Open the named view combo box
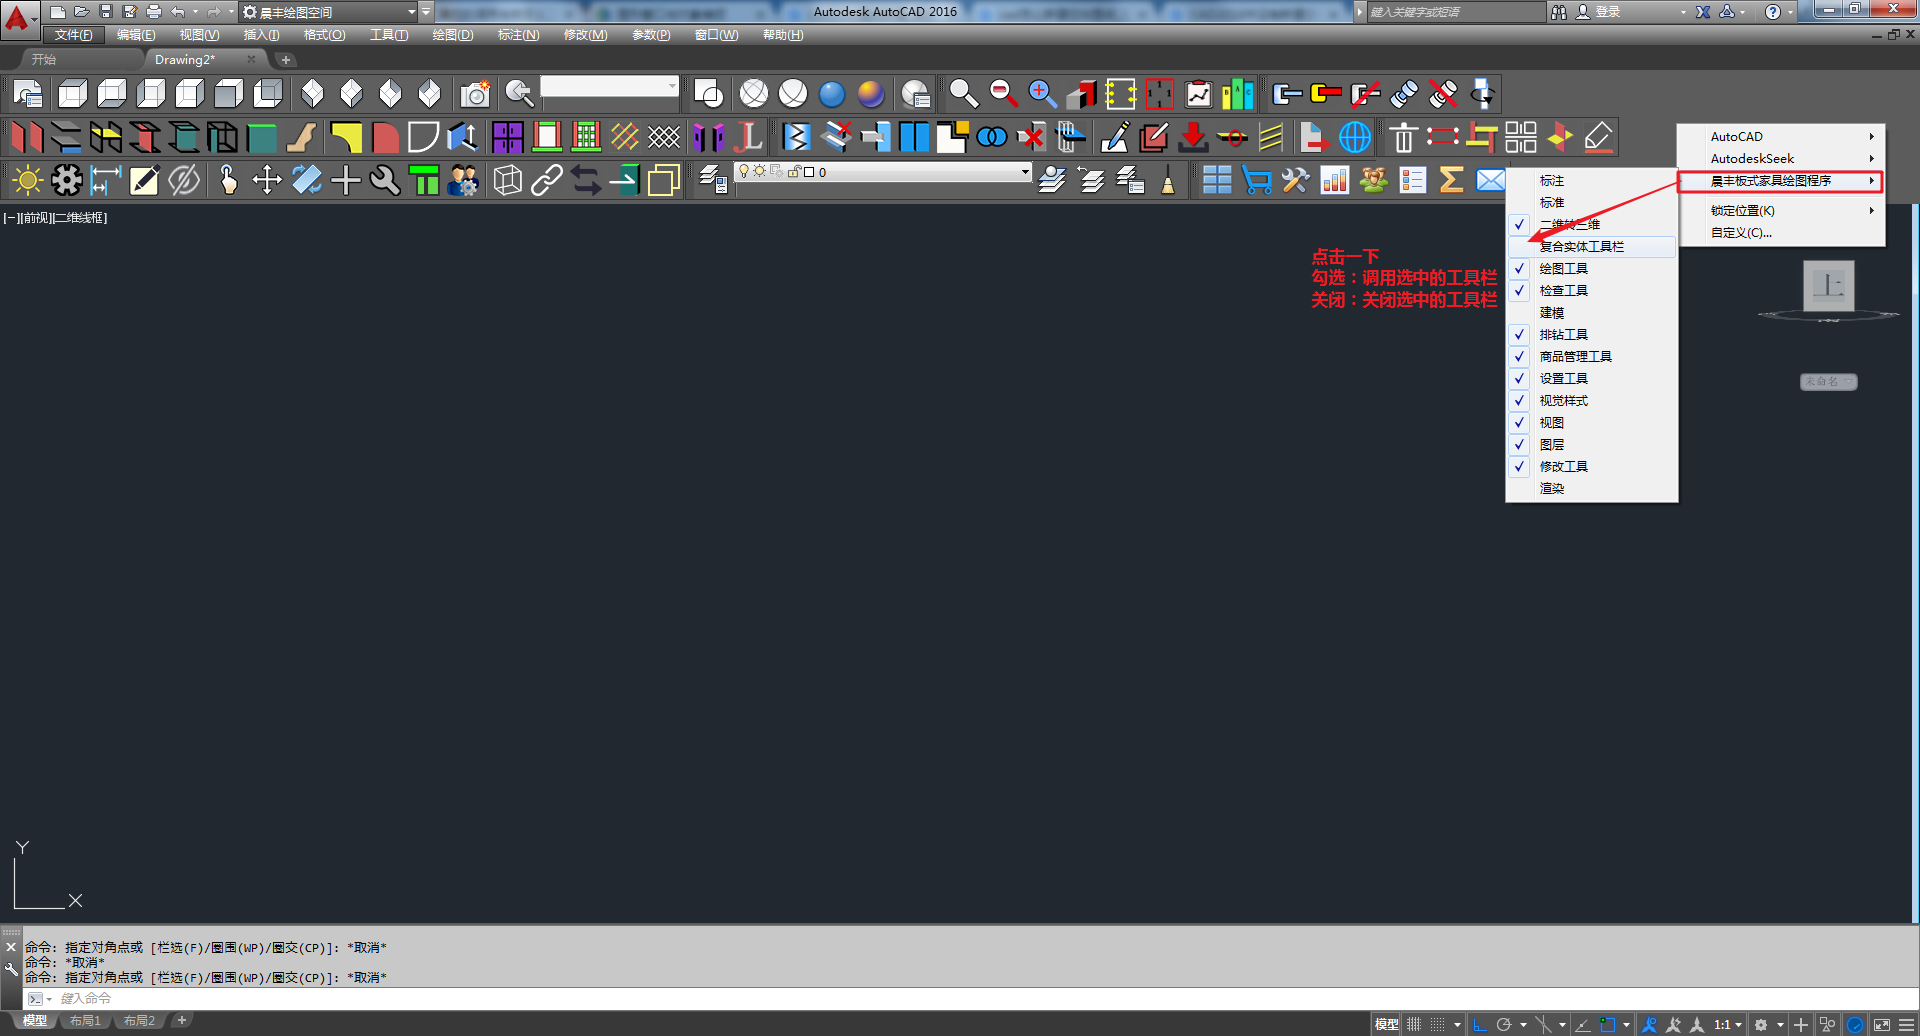Image resolution: width=1920 pixels, height=1036 pixels. [x=610, y=87]
